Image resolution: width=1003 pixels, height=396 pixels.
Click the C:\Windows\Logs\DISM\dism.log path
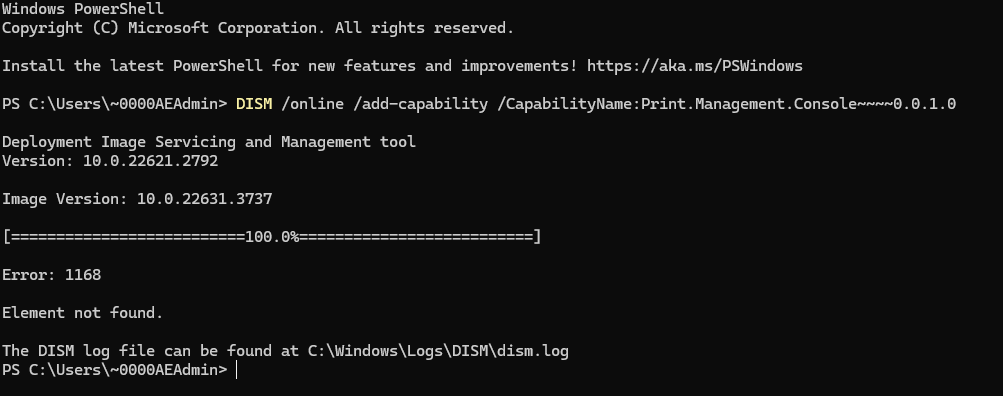point(438,351)
